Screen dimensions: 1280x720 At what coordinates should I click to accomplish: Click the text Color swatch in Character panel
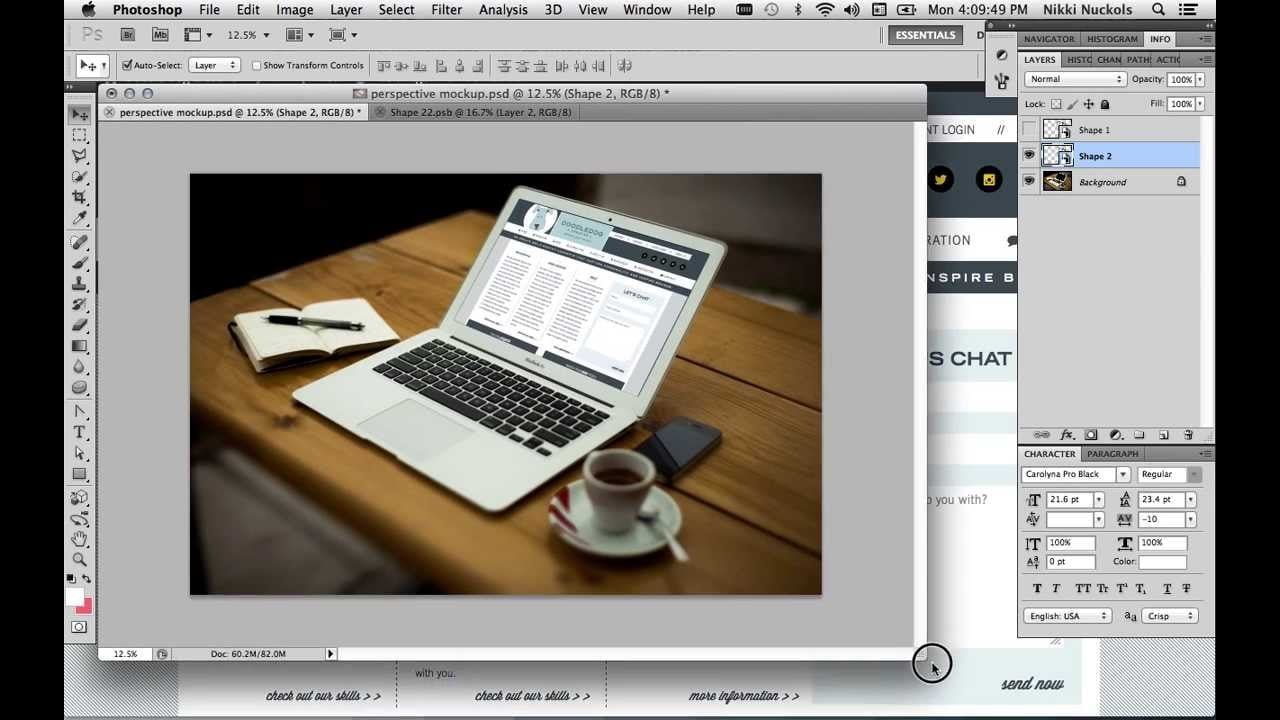click(x=1162, y=562)
